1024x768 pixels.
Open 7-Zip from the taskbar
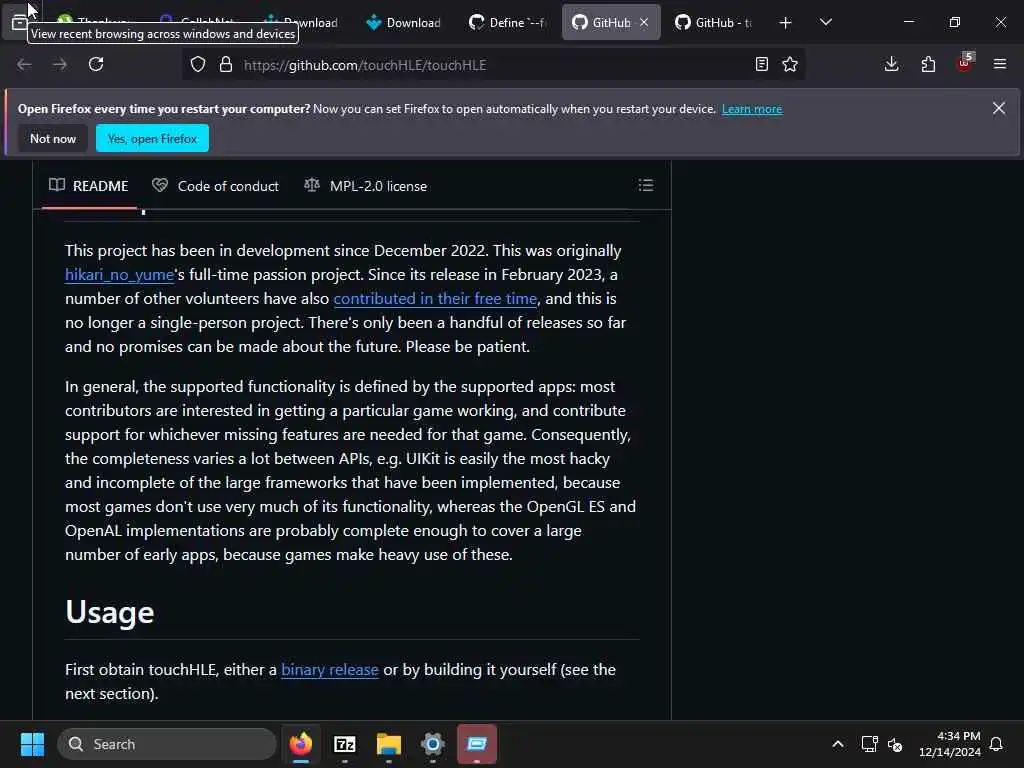pyautogui.click(x=345, y=744)
